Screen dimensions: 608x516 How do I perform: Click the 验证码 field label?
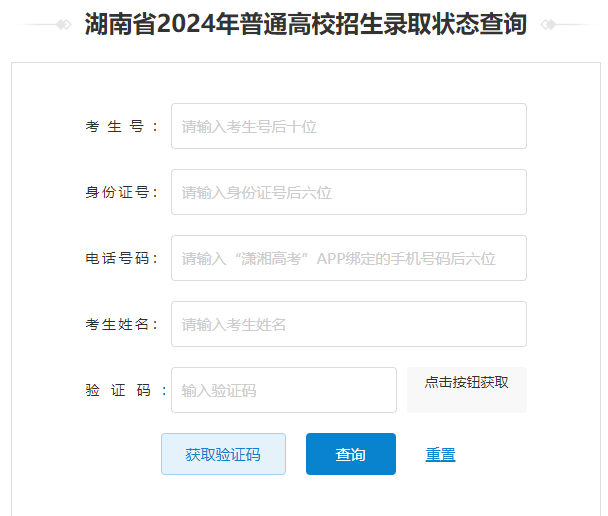point(125,390)
